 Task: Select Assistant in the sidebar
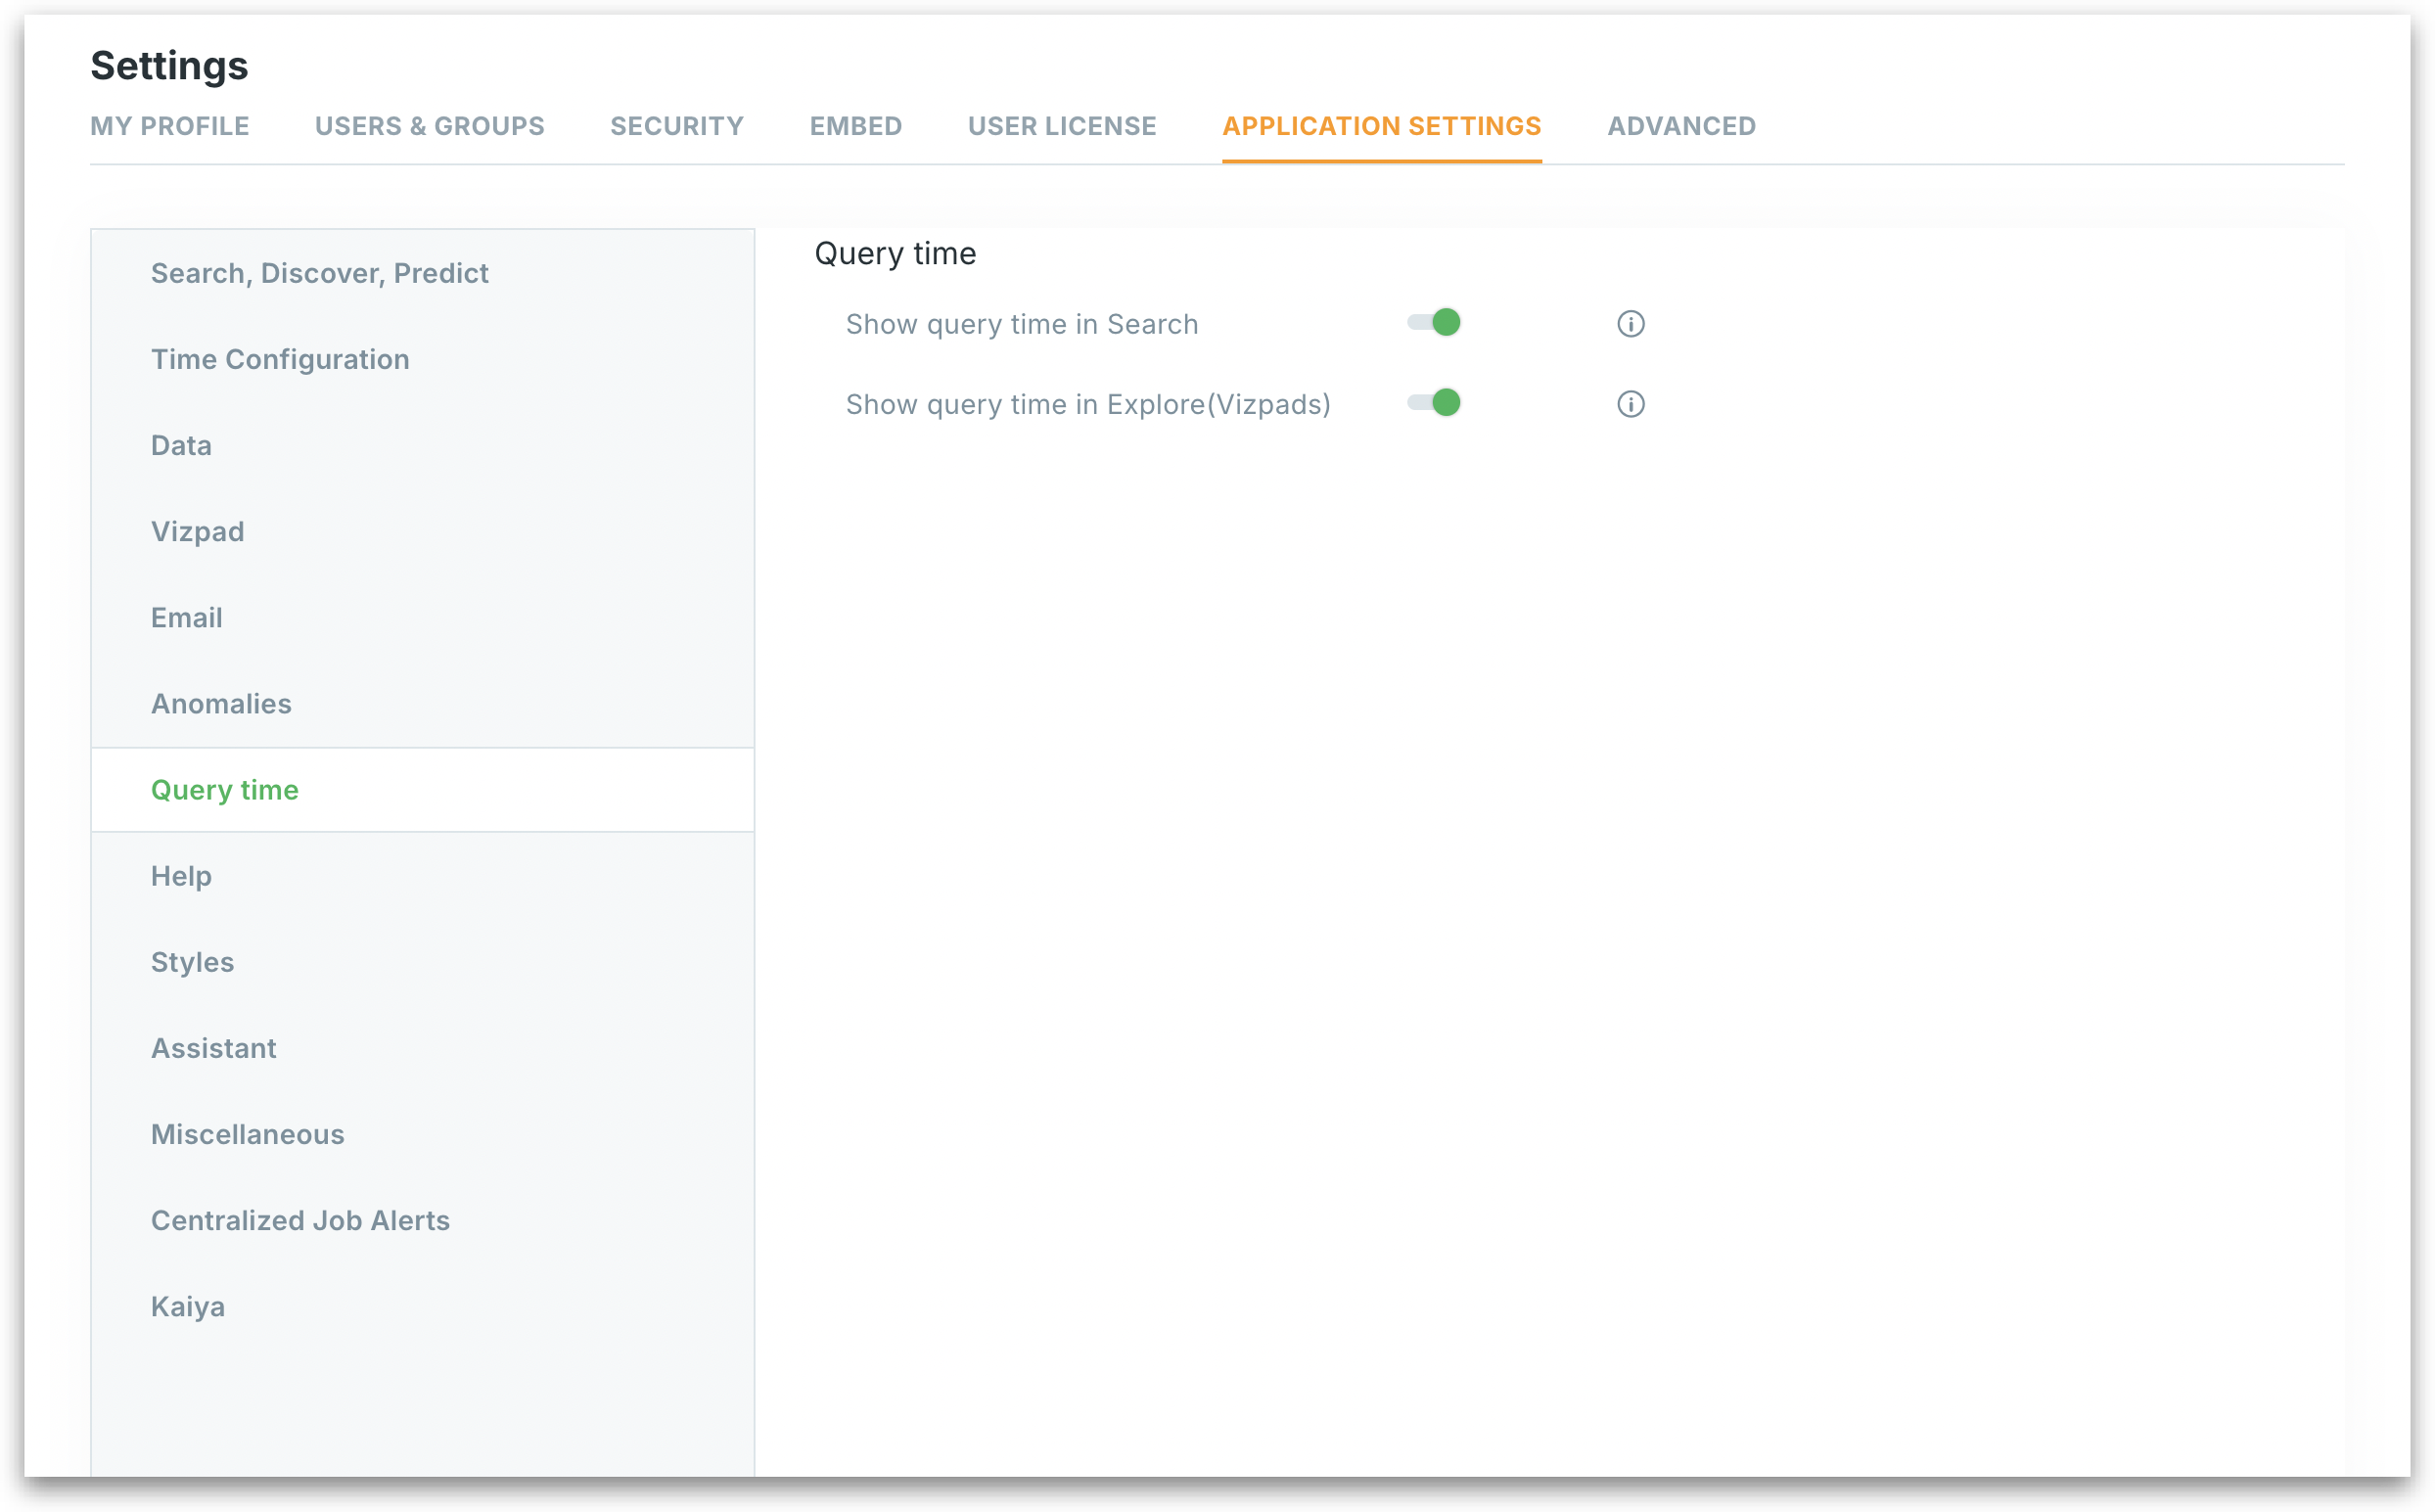(213, 1048)
